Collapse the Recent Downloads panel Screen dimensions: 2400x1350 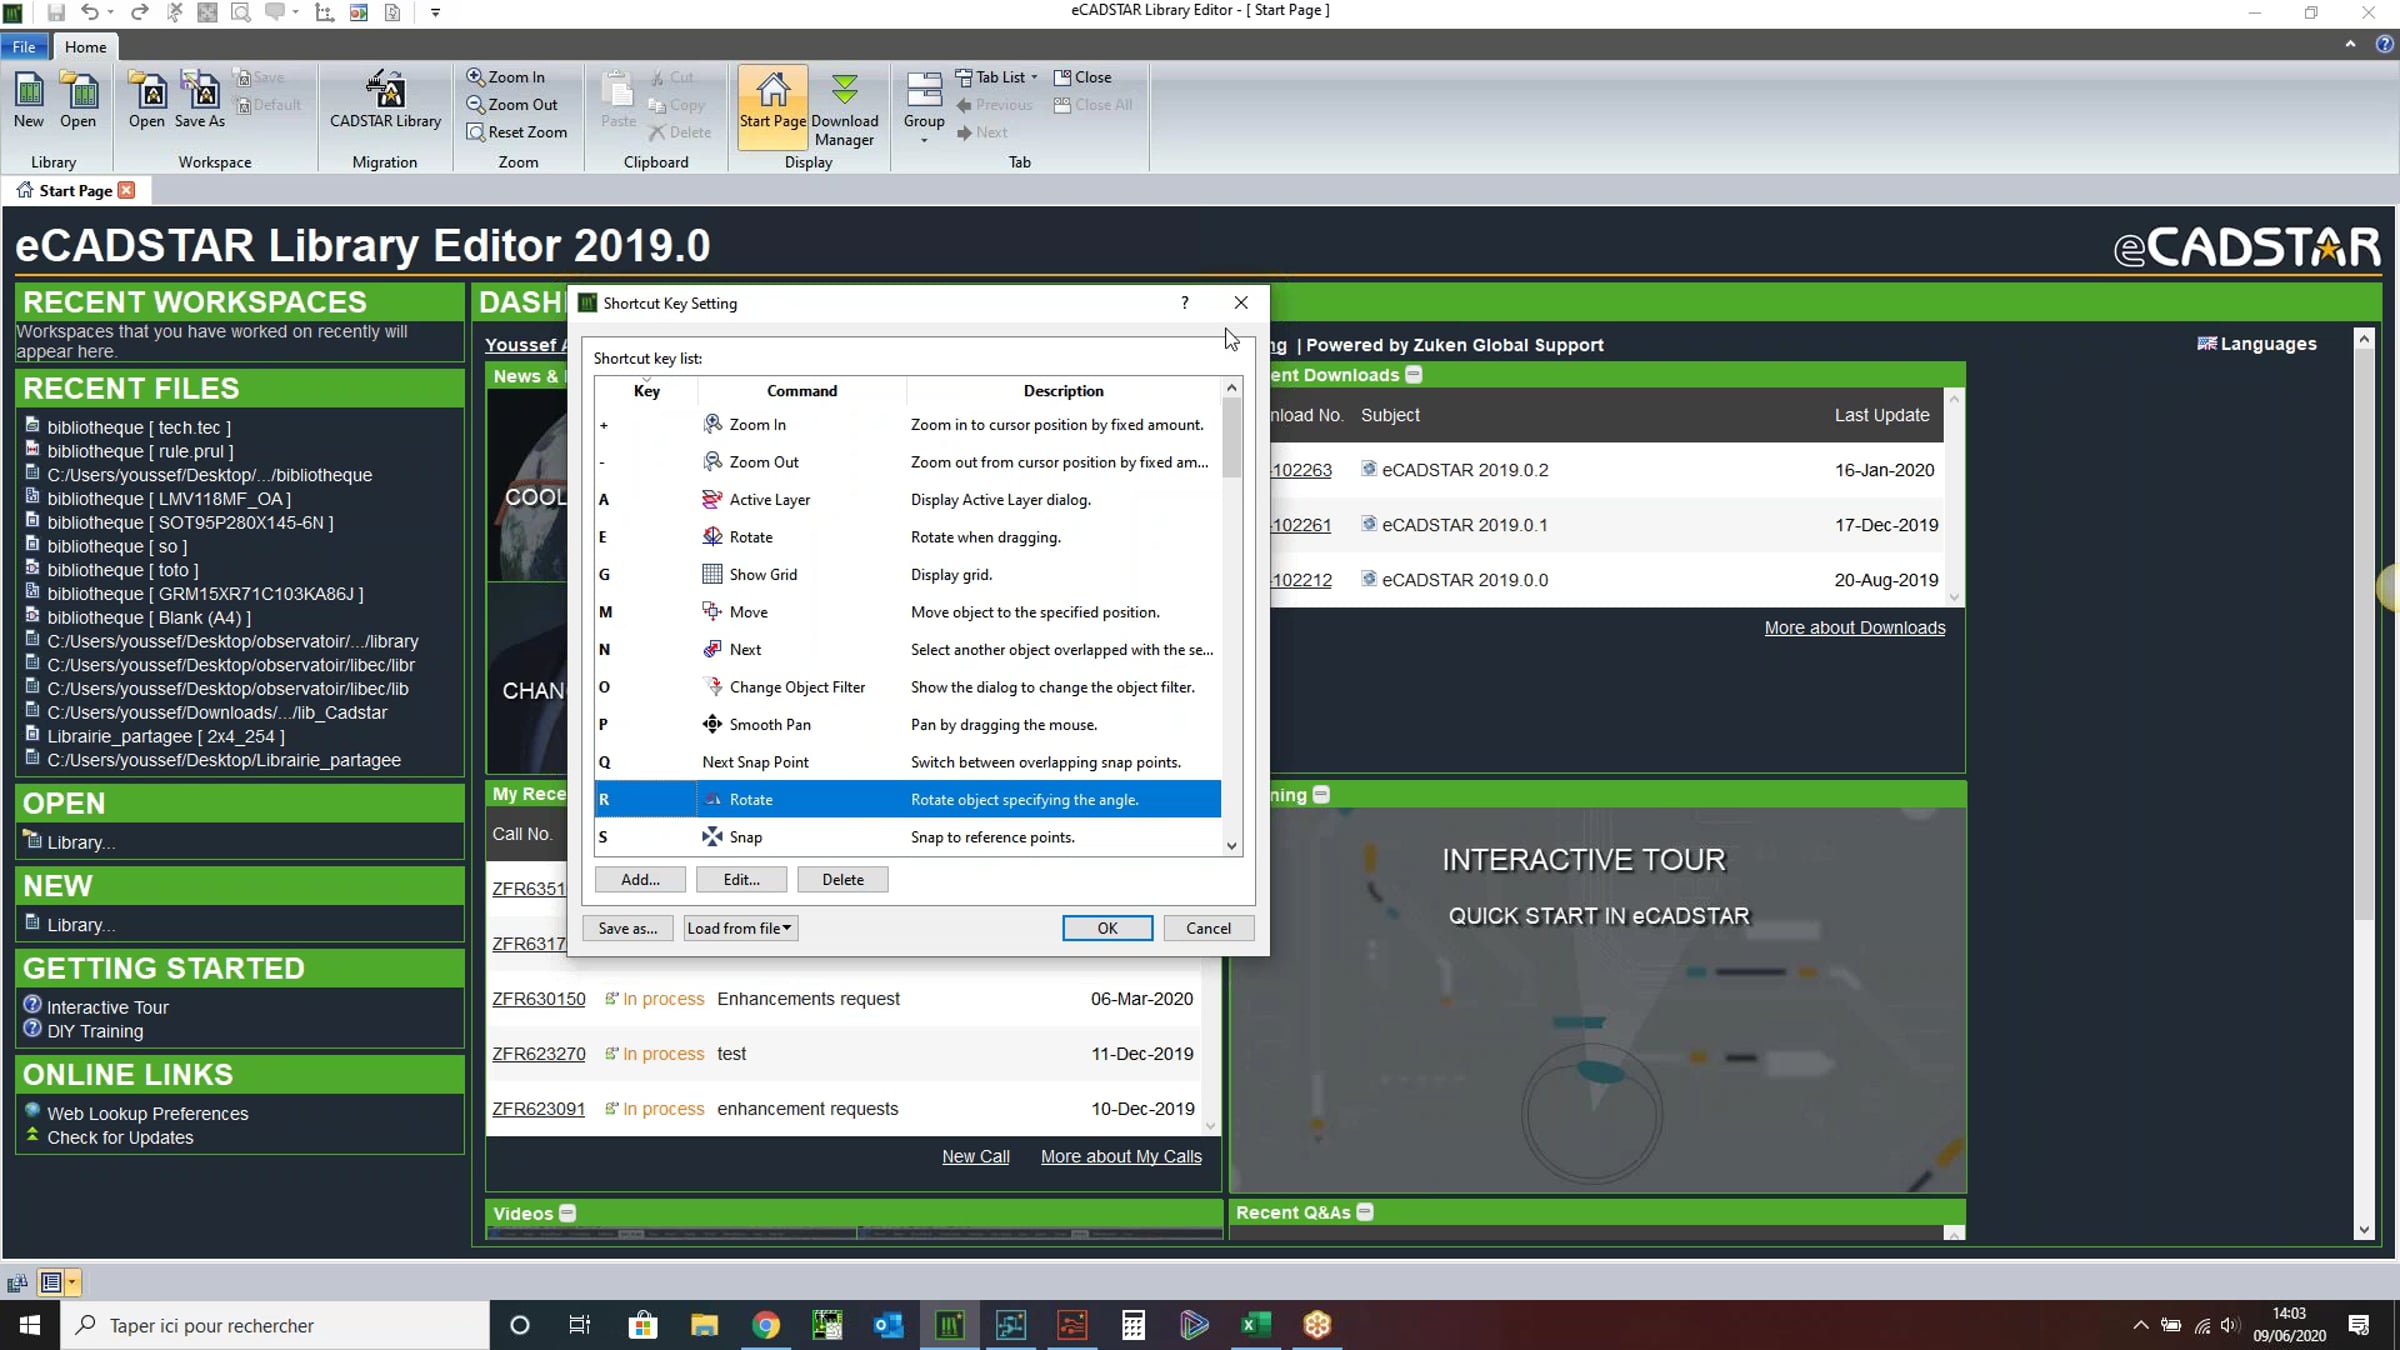1414,375
